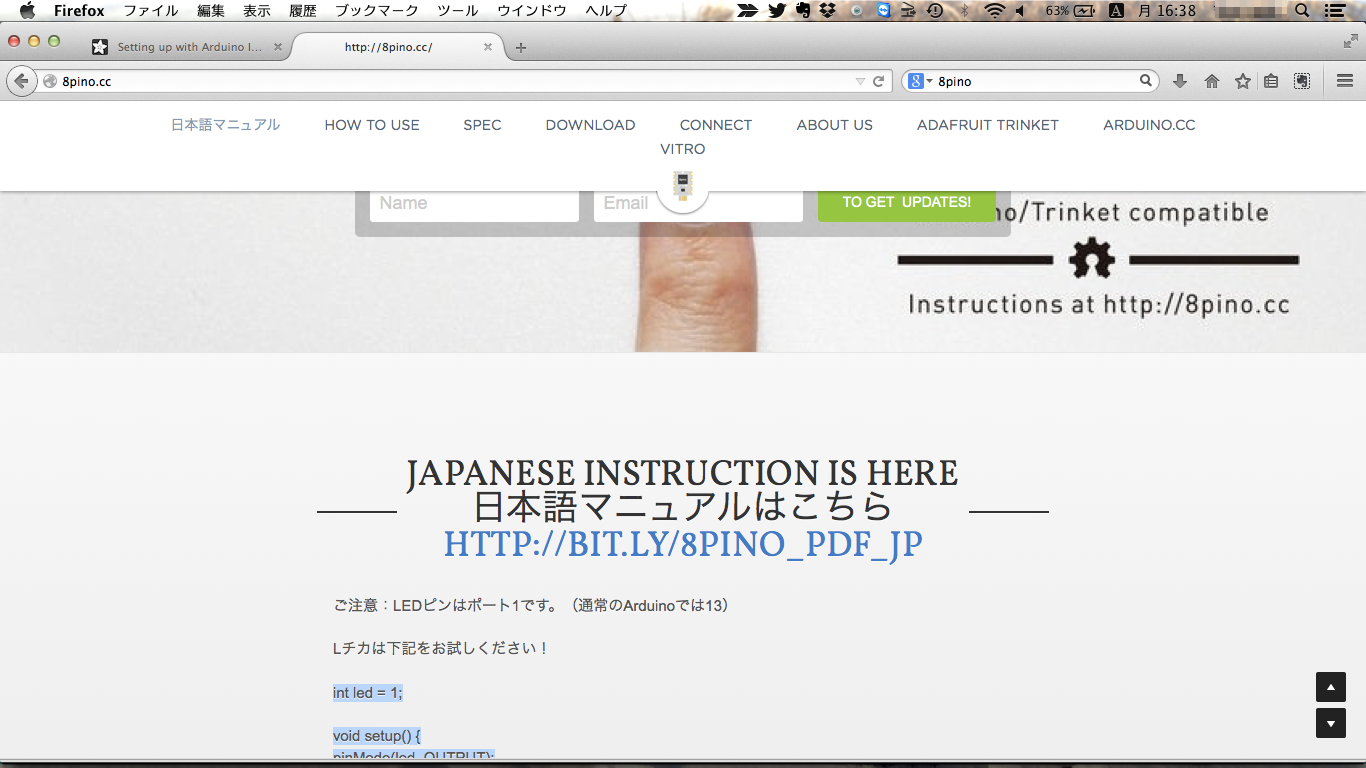Open Spotlight search in the menu bar
This screenshot has height=768, width=1366.
[x=1302, y=11]
